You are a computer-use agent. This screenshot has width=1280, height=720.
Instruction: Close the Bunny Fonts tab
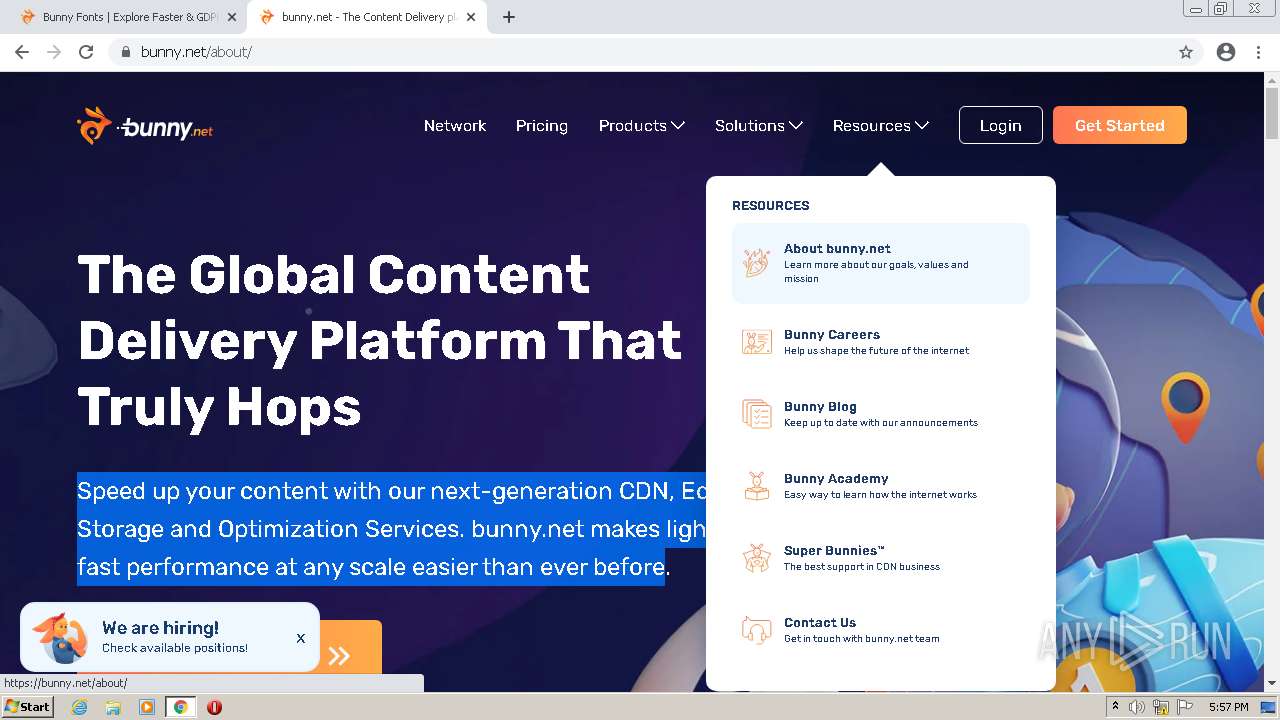point(232,17)
